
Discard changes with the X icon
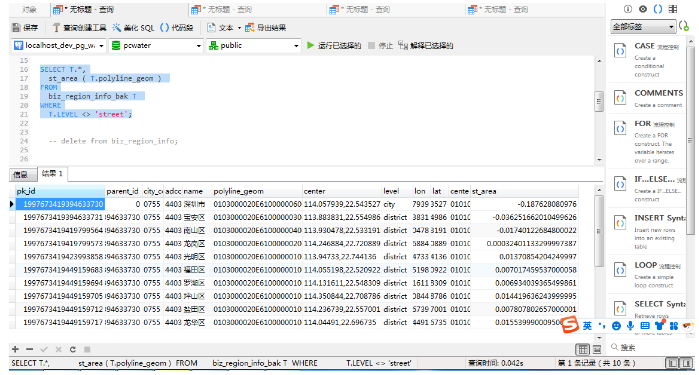point(58,349)
